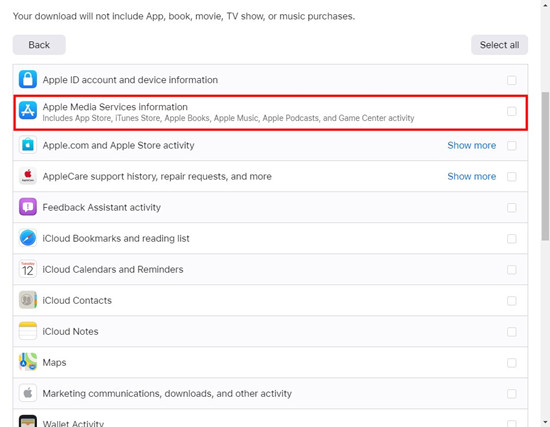Click the scrollbar down arrow
This screenshot has height=427, width=550.
(545, 422)
